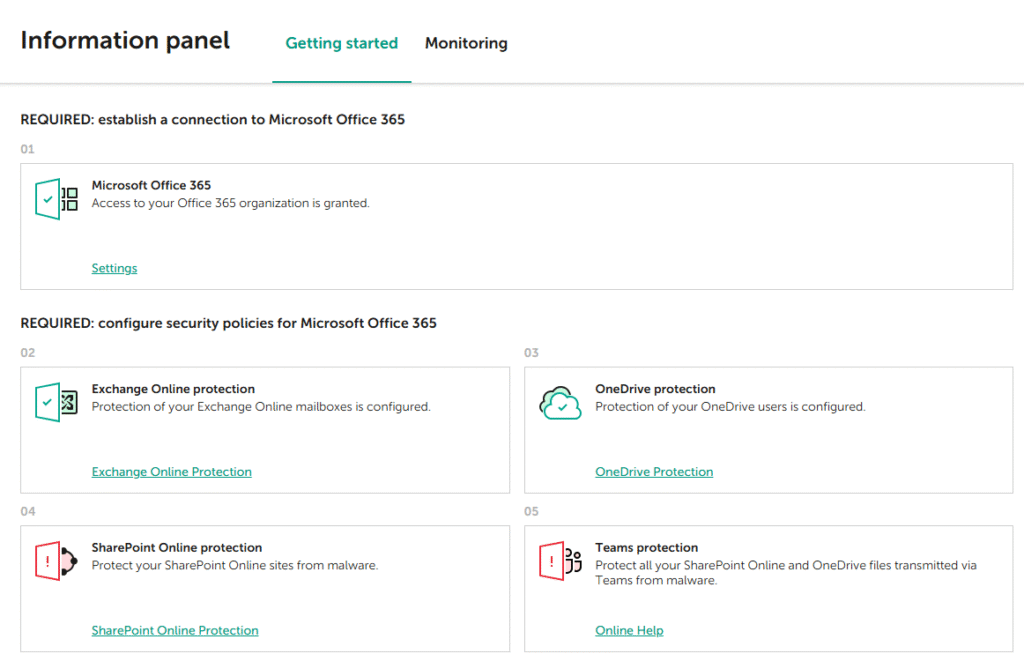This screenshot has height=654, width=1024.
Task: Click the SharePoint Online red warning icon
Action: pos(56,562)
